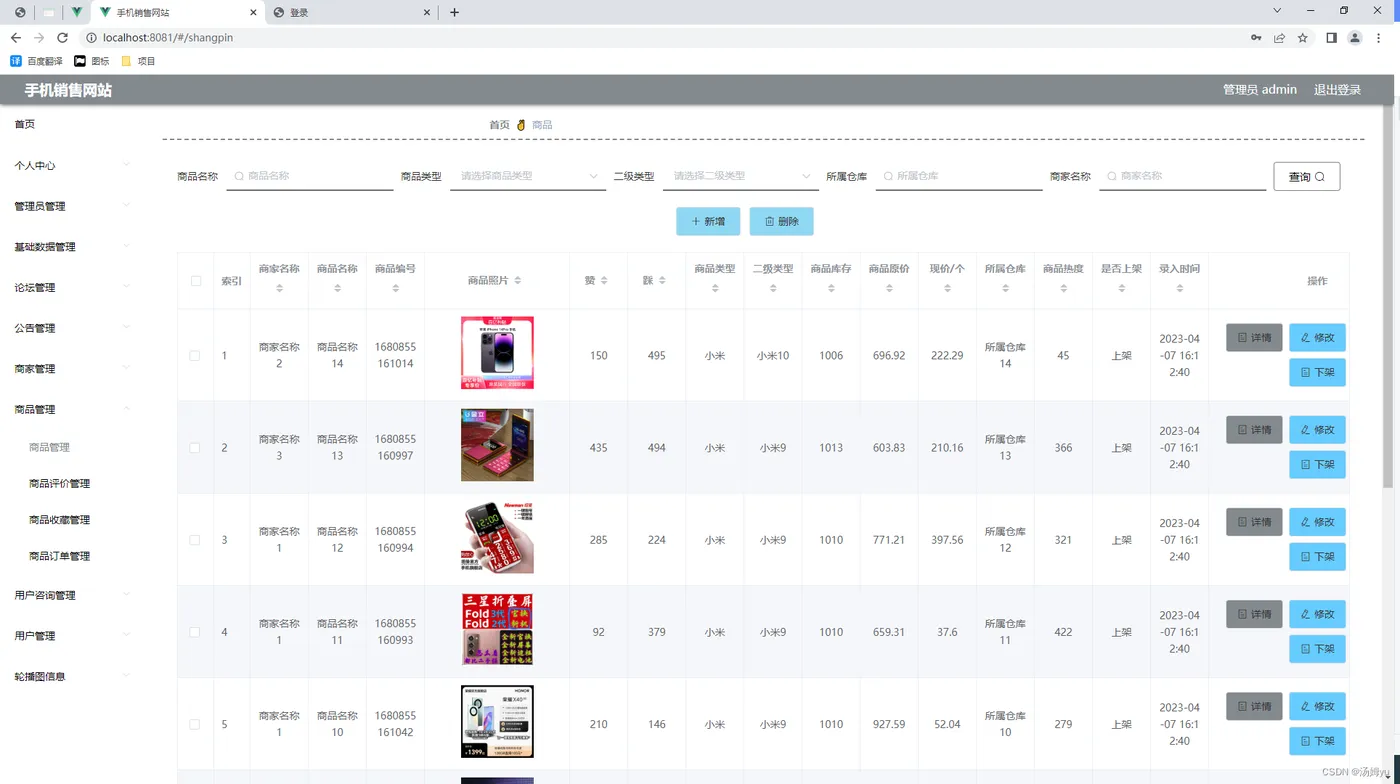The image size is (1400, 784).
Task: Expand the 商家管理 sidebar menu
Action: [72, 369]
